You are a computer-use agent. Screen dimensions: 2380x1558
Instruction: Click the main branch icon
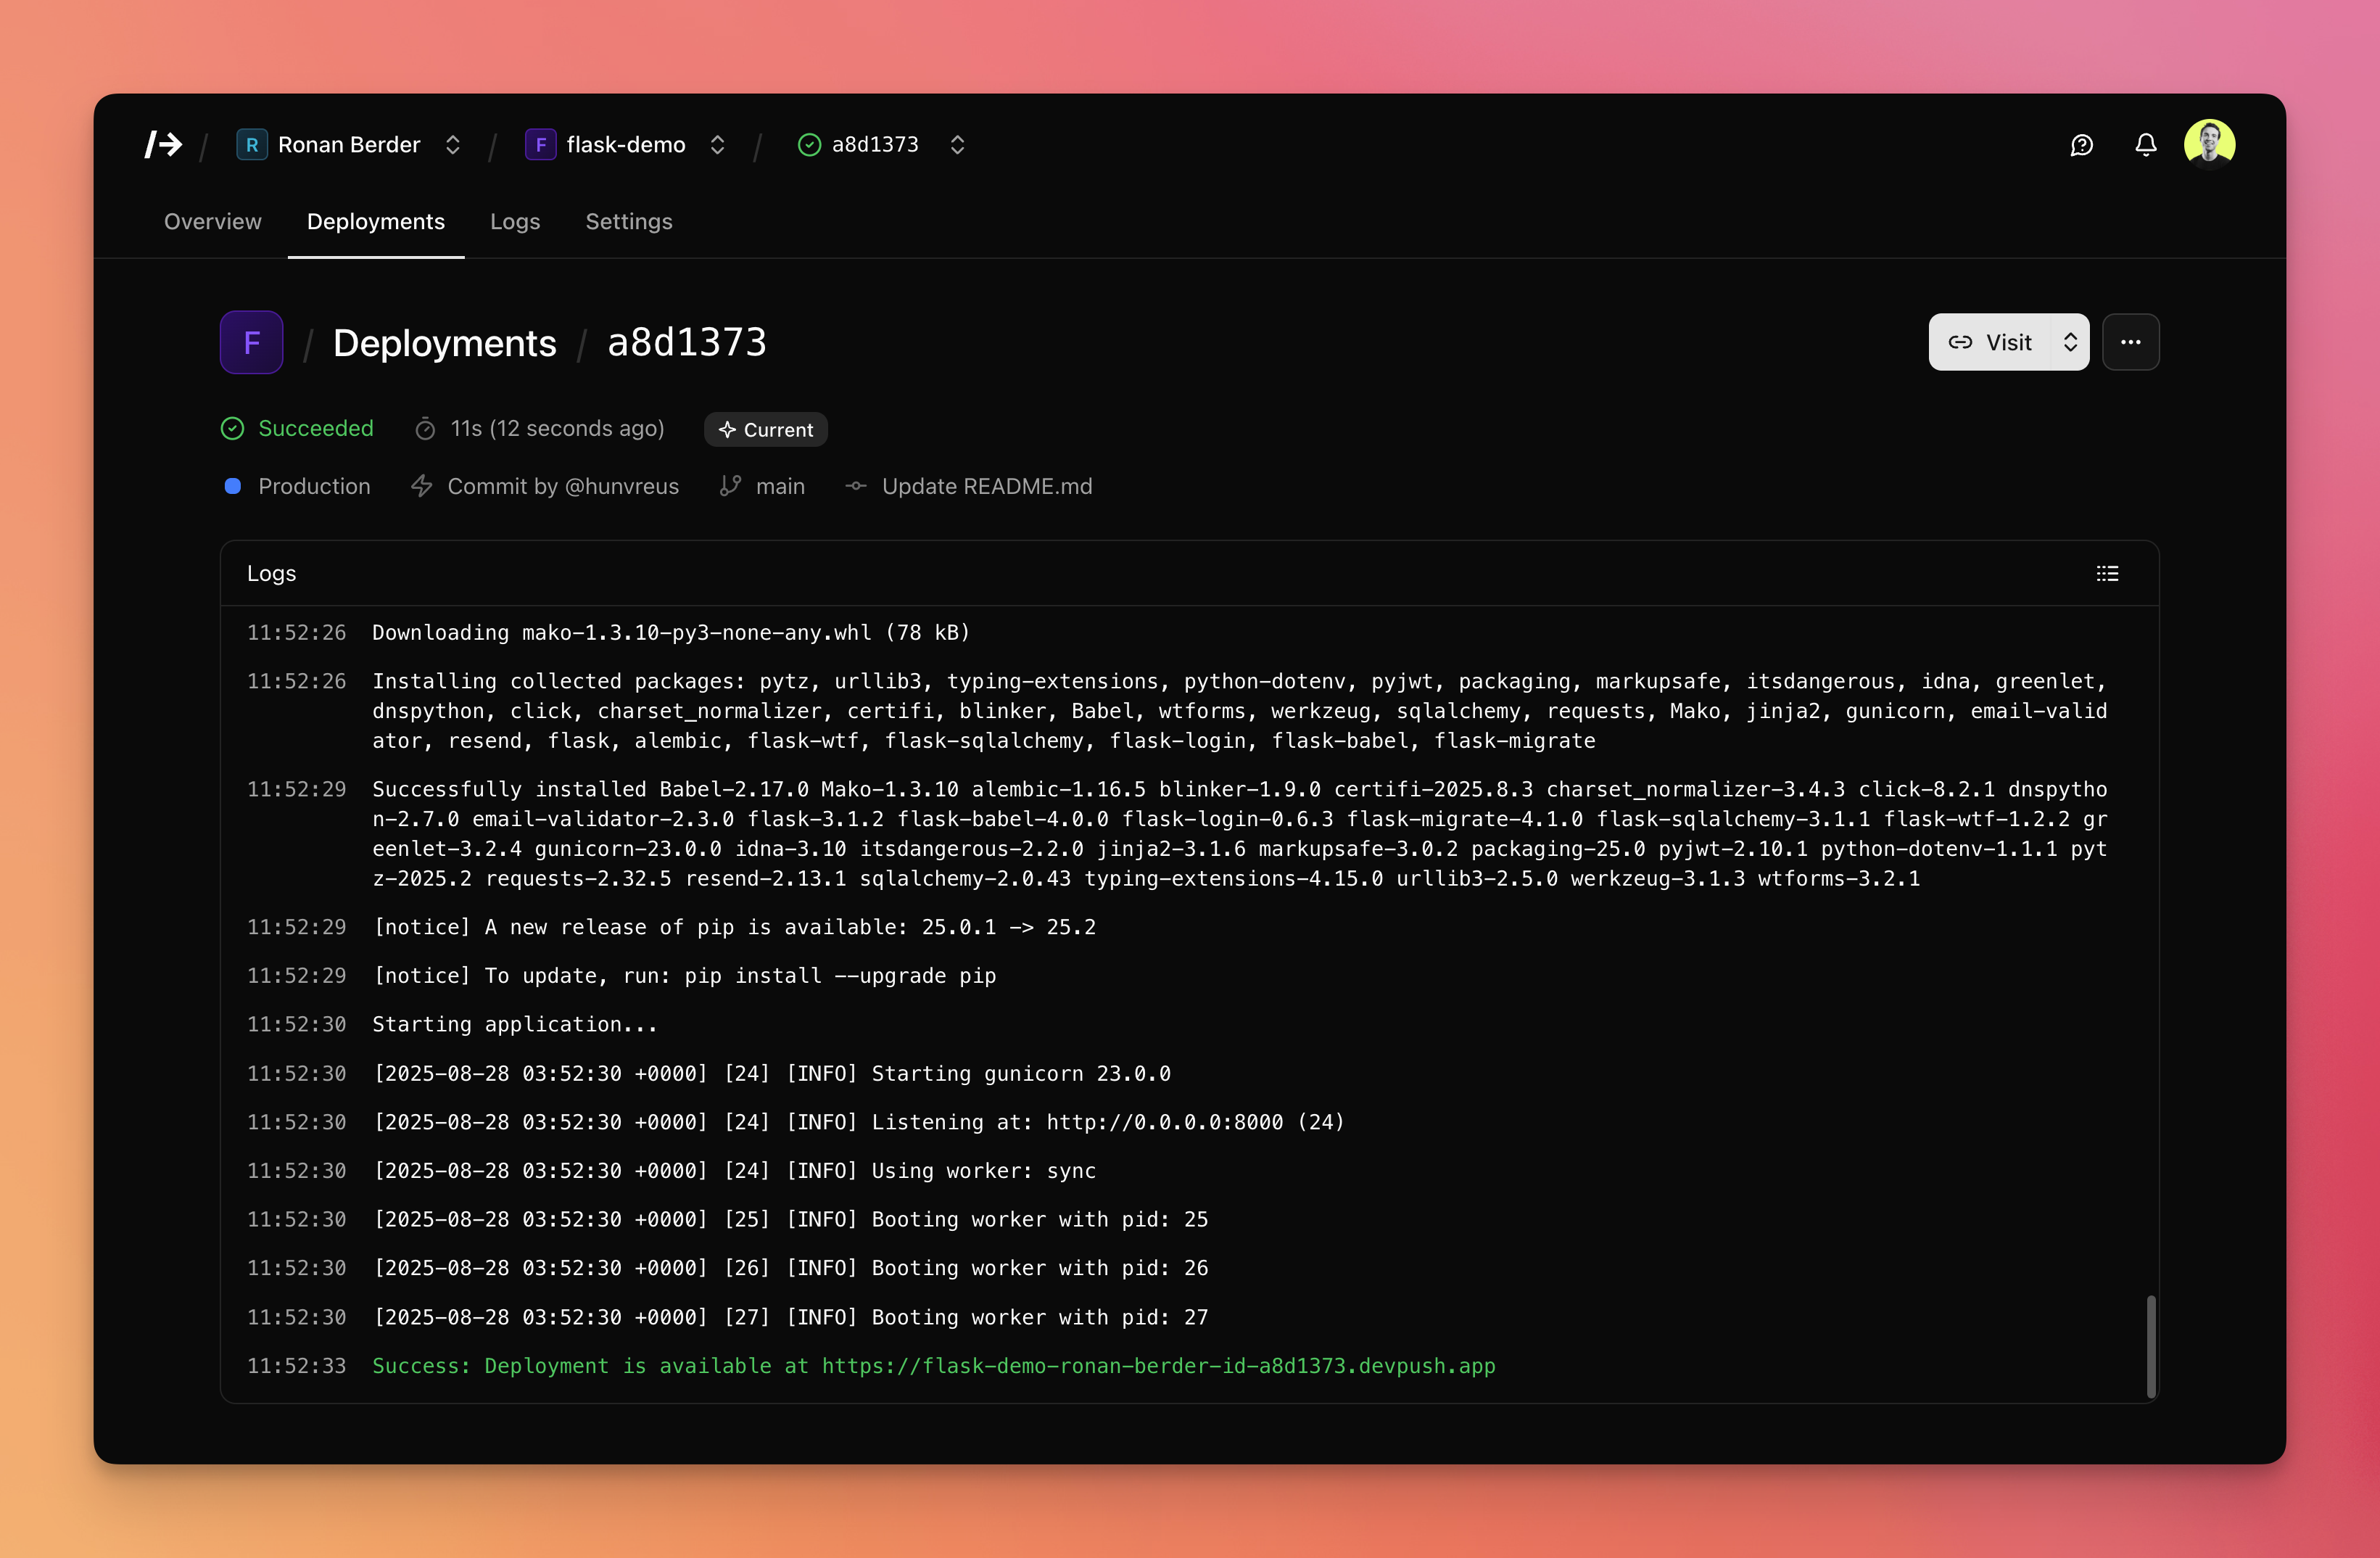click(729, 486)
